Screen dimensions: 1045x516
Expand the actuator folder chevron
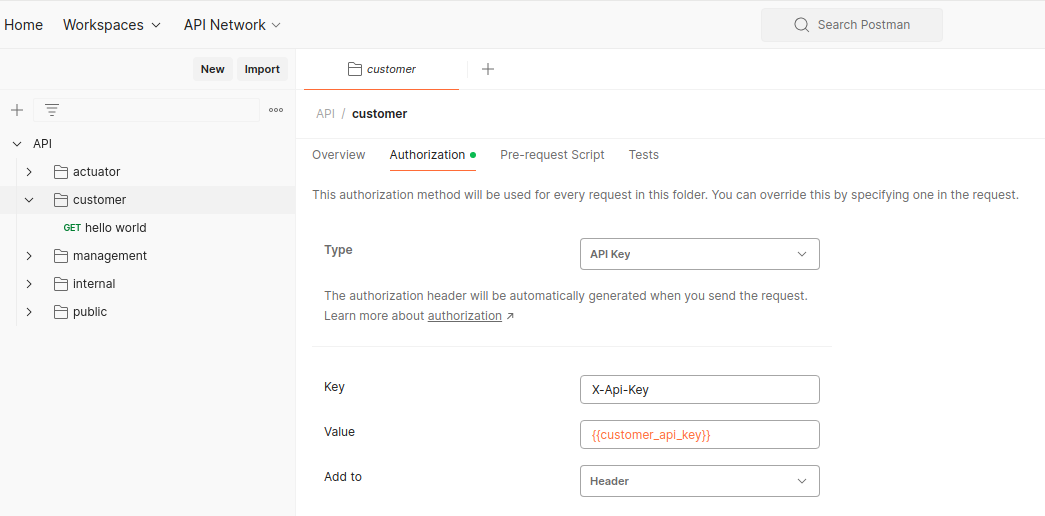29,172
